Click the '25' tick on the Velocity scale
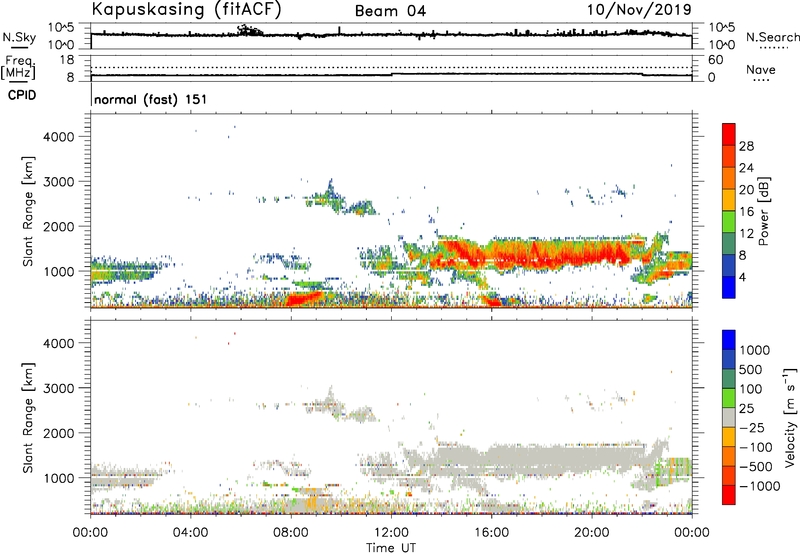Screen dimensions: 800x554 (746, 409)
